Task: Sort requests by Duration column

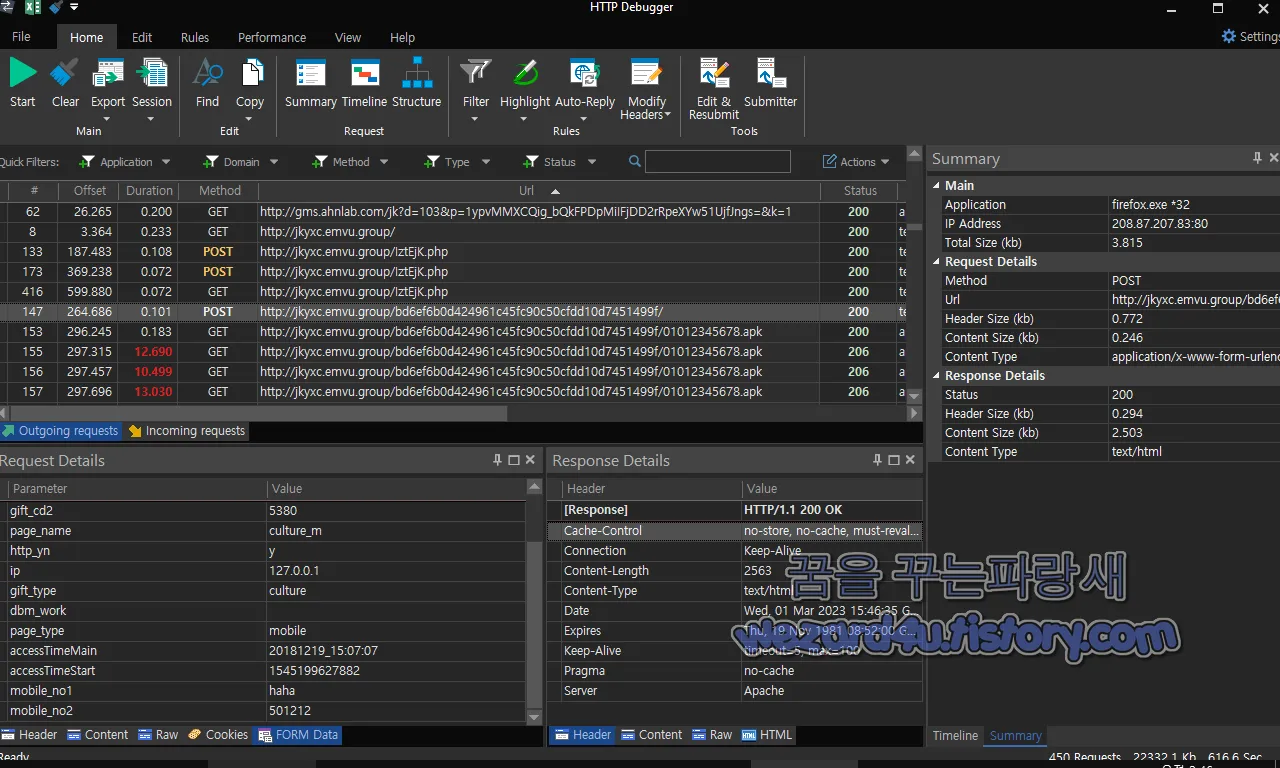Action: tap(149, 190)
